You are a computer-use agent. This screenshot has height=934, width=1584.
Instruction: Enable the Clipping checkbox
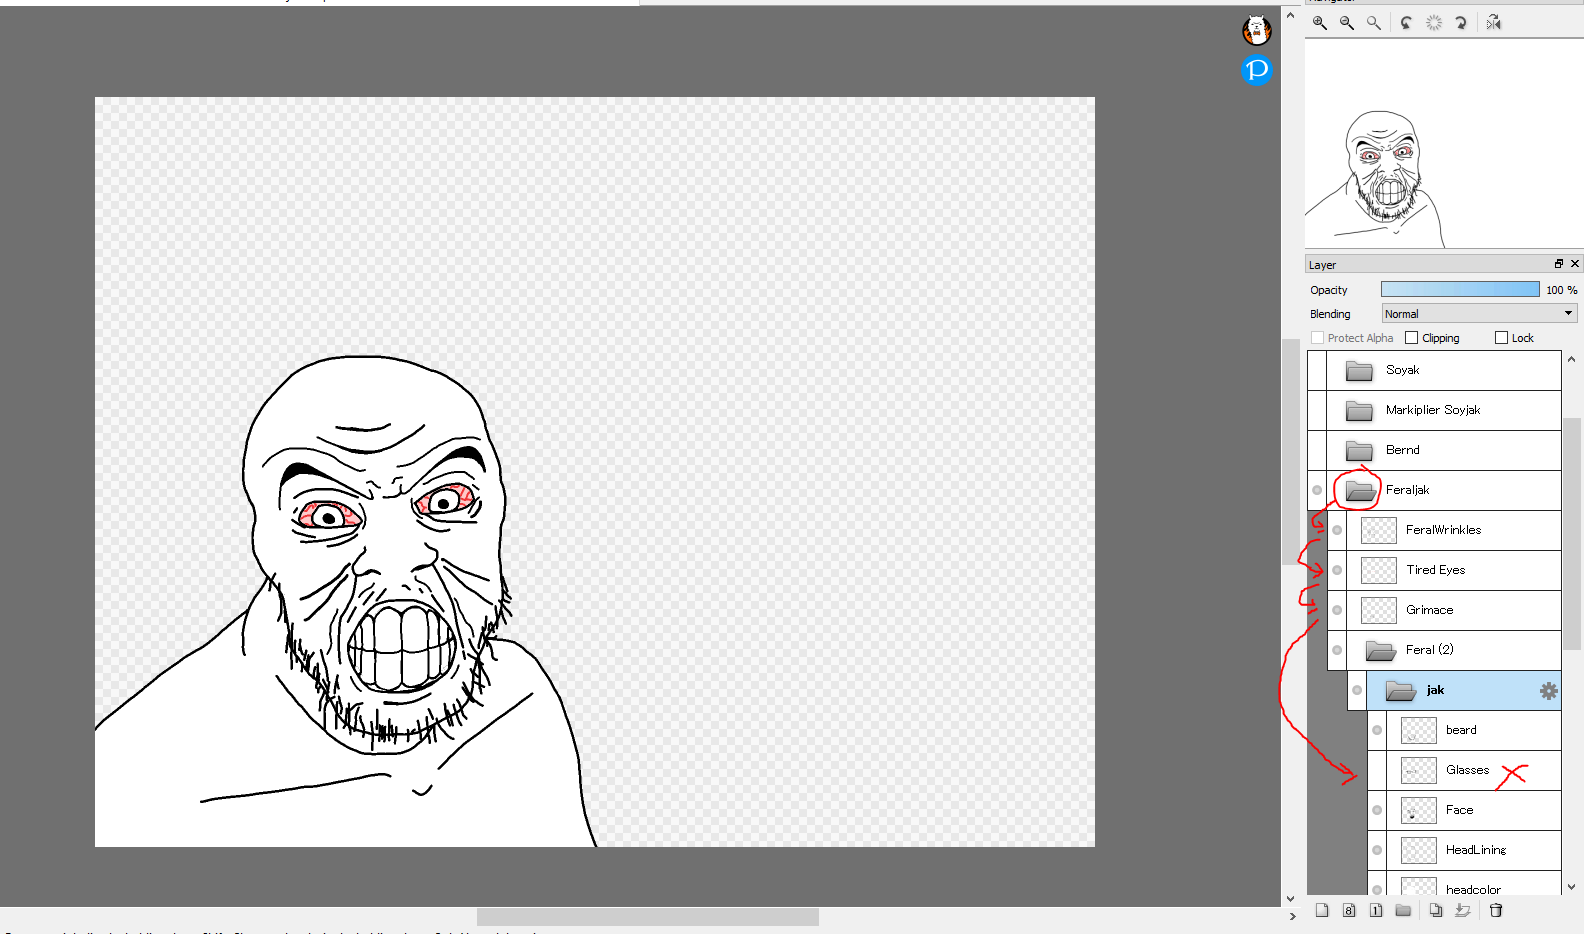(x=1412, y=338)
